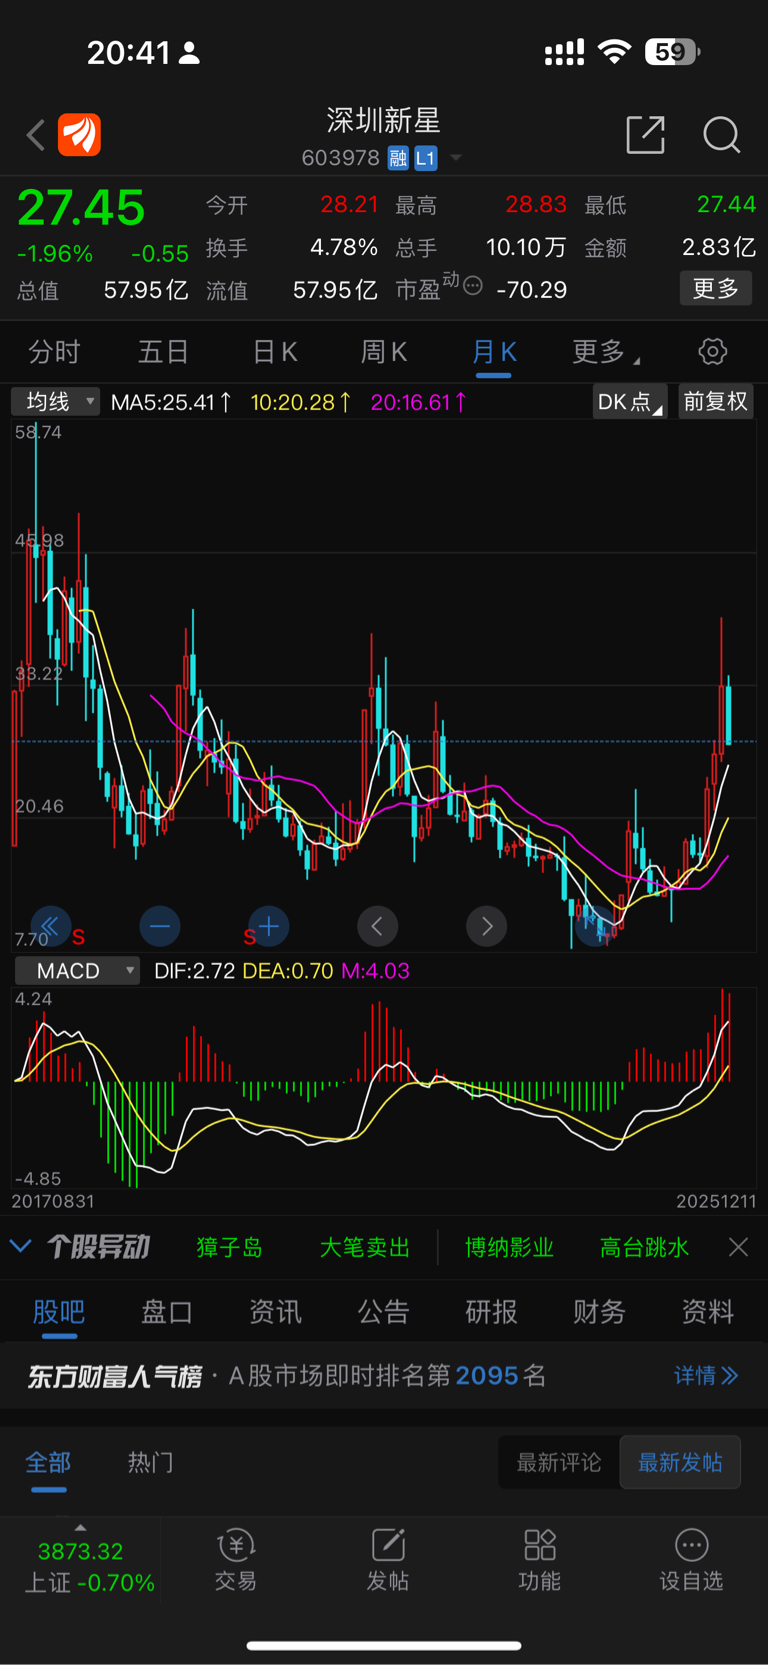Tap the 融 margin badge
This screenshot has height=1665, width=768.
(x=398, y=158)
